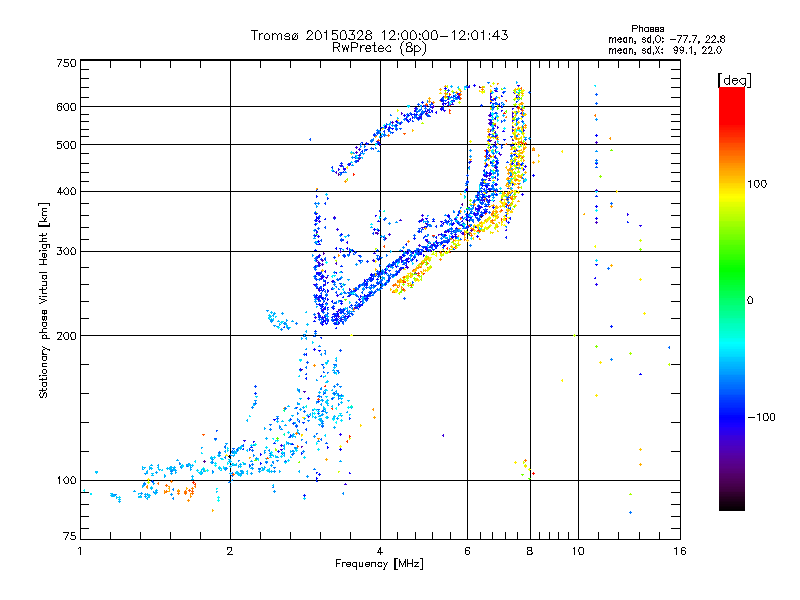Viewport: 800px width, 600px height.
Task: Click the colorbar '0' tick label
Action: pos(749,301)
